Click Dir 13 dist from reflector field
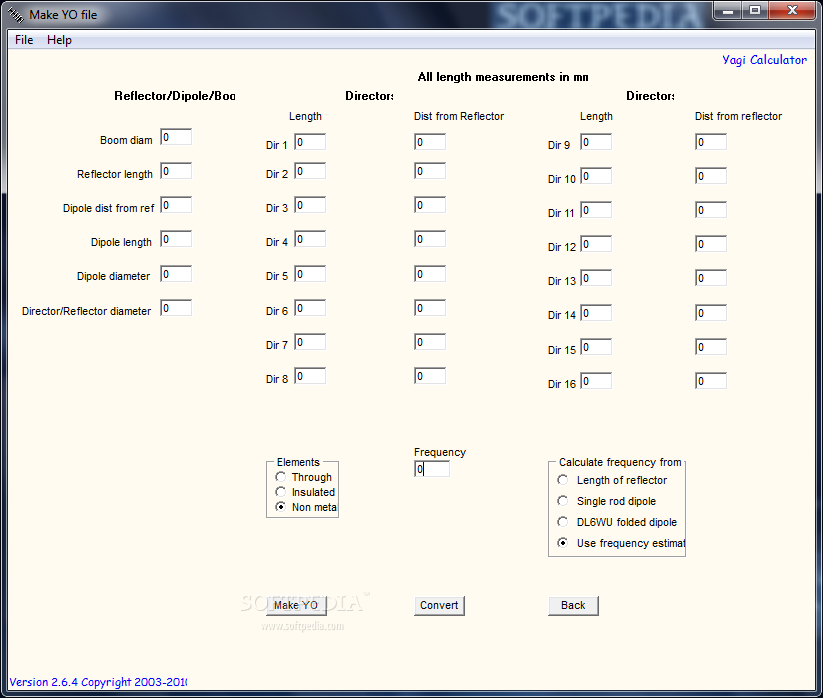This screenshot has width=823, height=698. [x=711, y=278]
